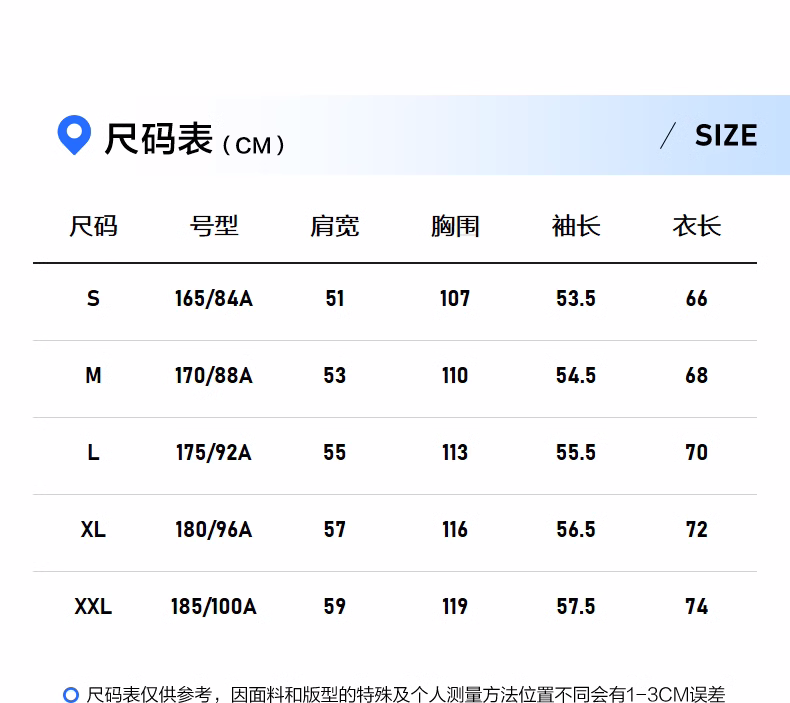This screenshot has width=790, height=703.
Task: Click the (CM) unit label
Action: click(253, 146)
